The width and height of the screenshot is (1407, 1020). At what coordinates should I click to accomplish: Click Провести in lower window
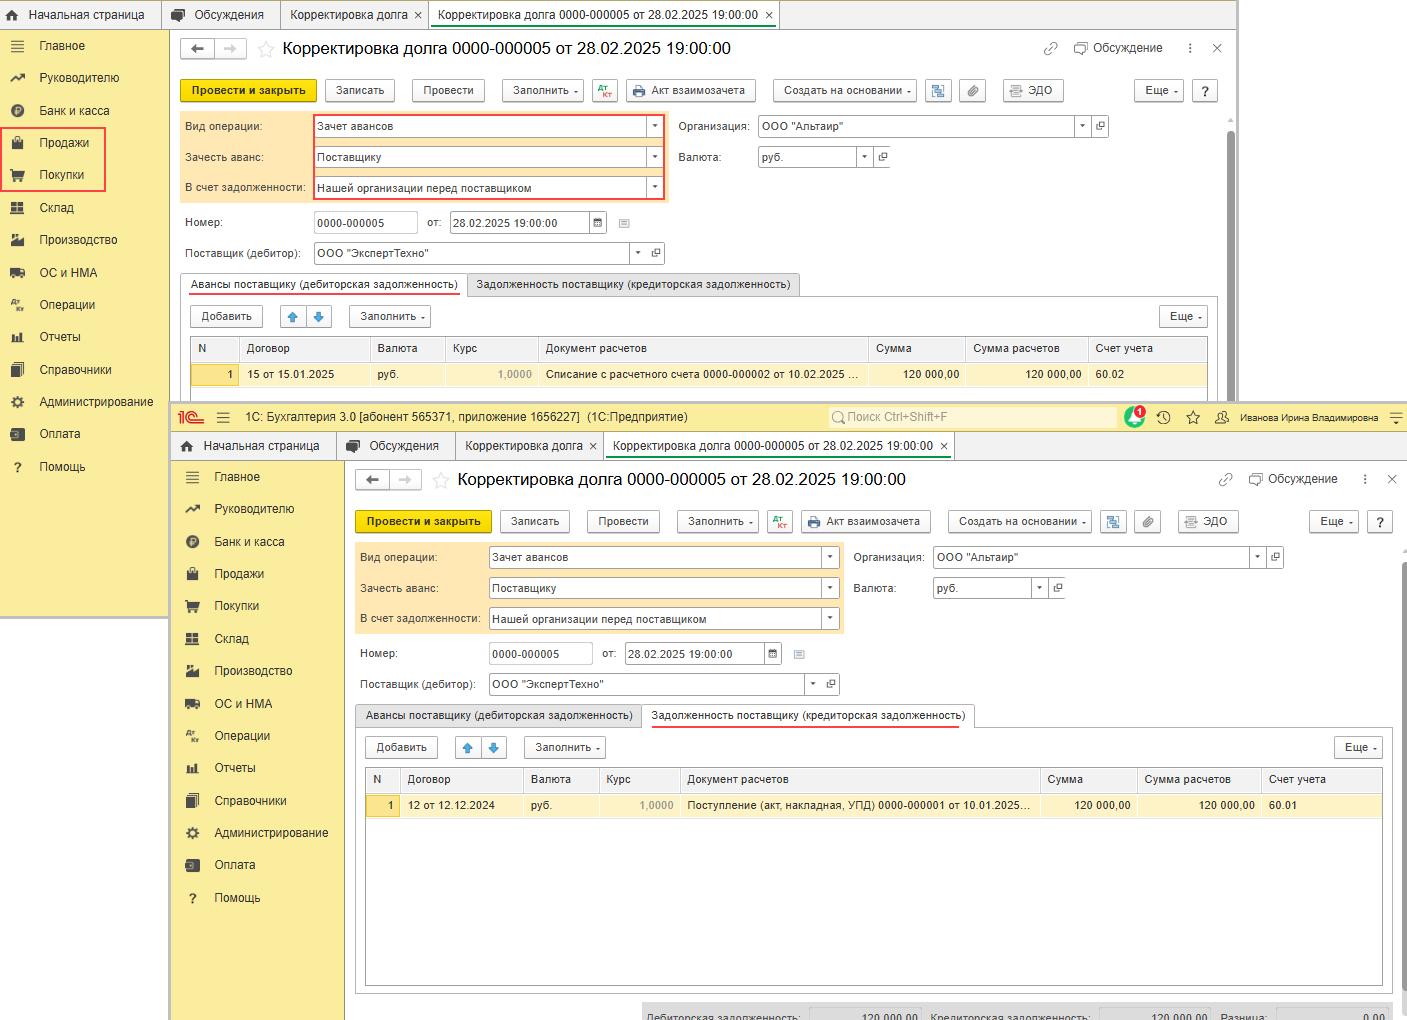click(623, 522)
